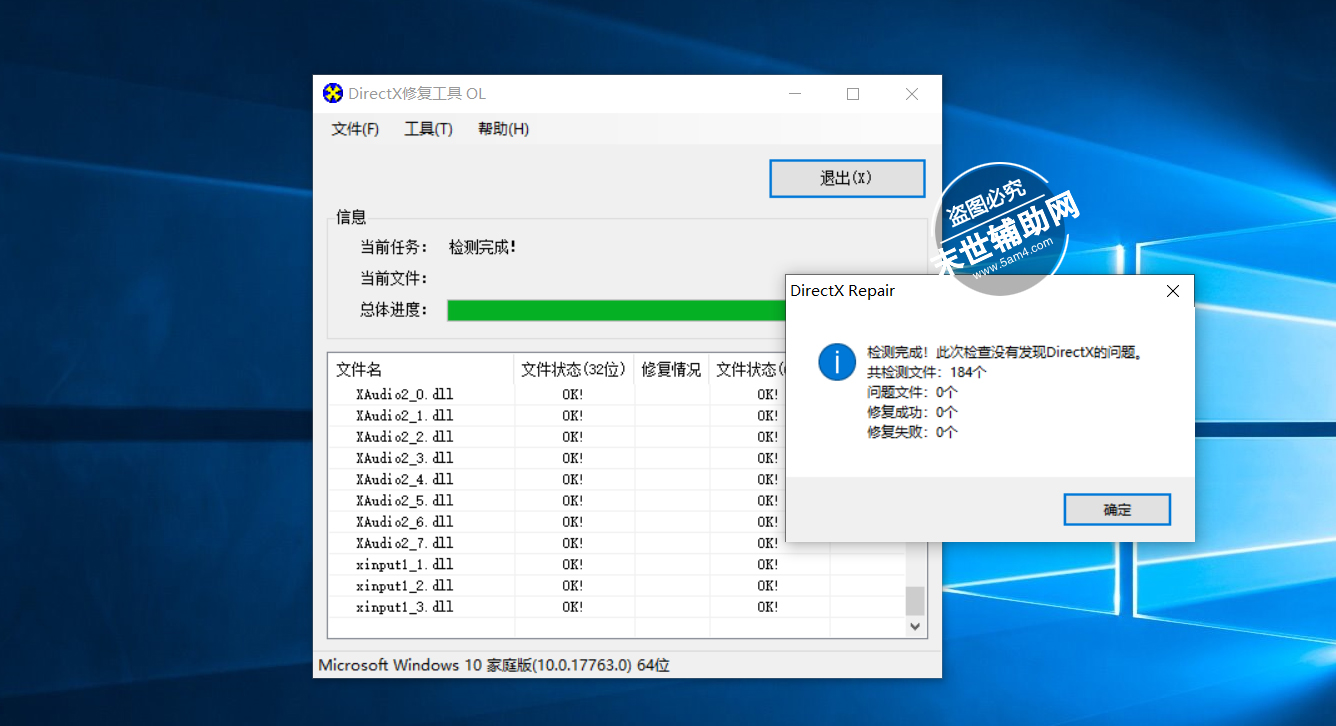Click the DirectX repair tool title icon
The height and width of the screenshot is (726, 1336).
(x=333, y=94)
